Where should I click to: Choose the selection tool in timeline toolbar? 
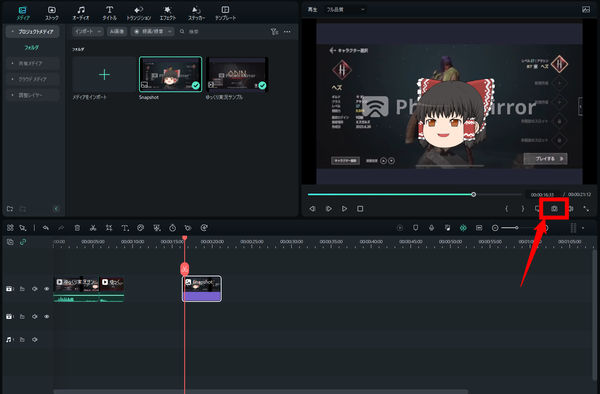23,228
